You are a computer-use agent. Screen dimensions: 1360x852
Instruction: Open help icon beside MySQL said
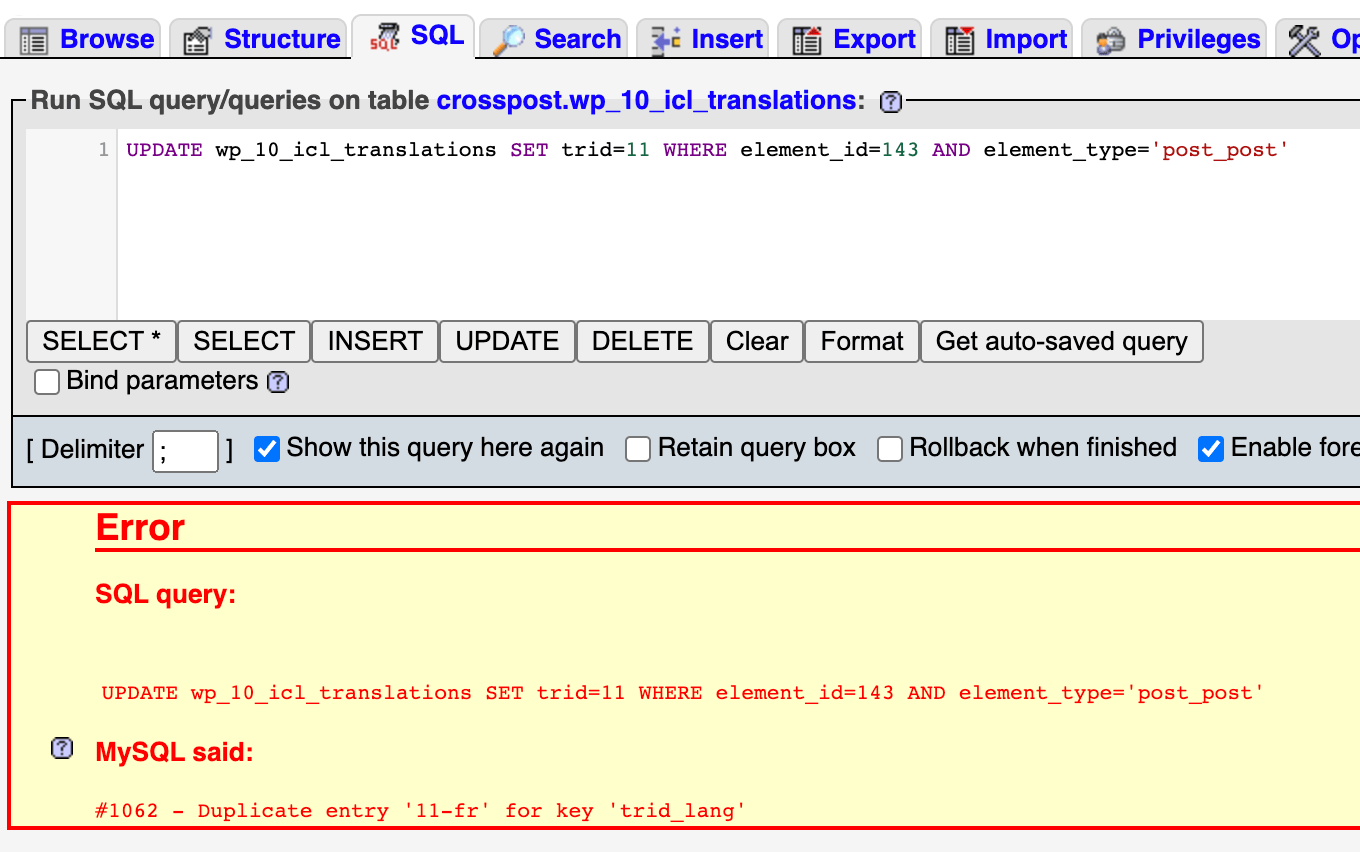click(x=62, y=748)
